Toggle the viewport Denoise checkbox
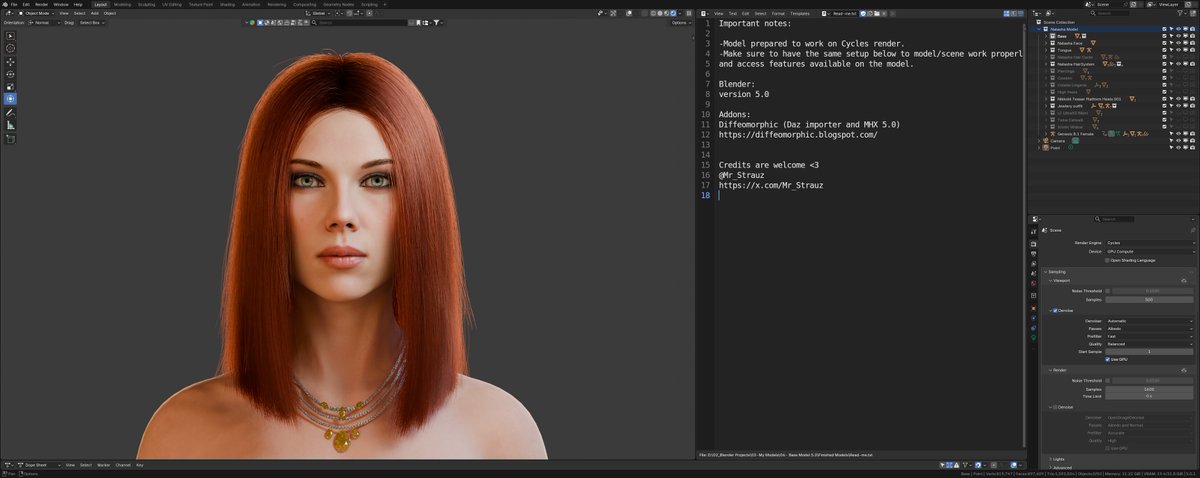 [x=1054, y=310]
